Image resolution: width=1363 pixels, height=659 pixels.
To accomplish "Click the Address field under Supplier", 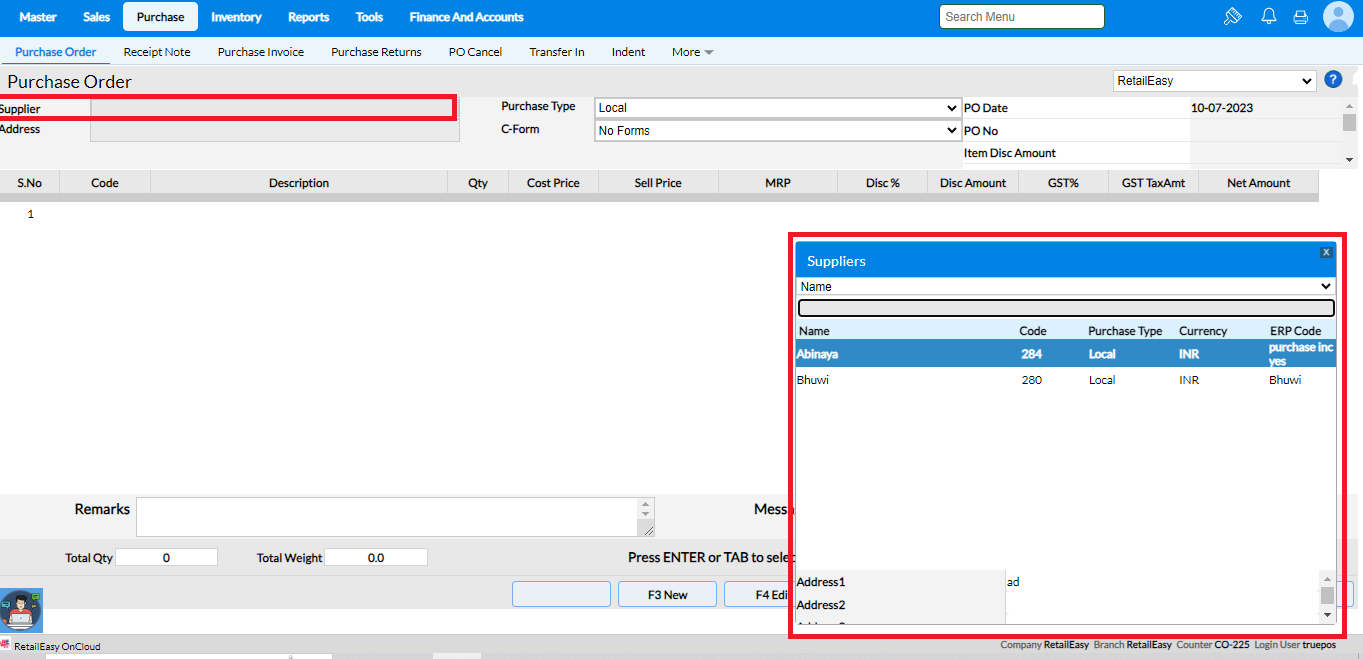I will click(x=275, y=130).
